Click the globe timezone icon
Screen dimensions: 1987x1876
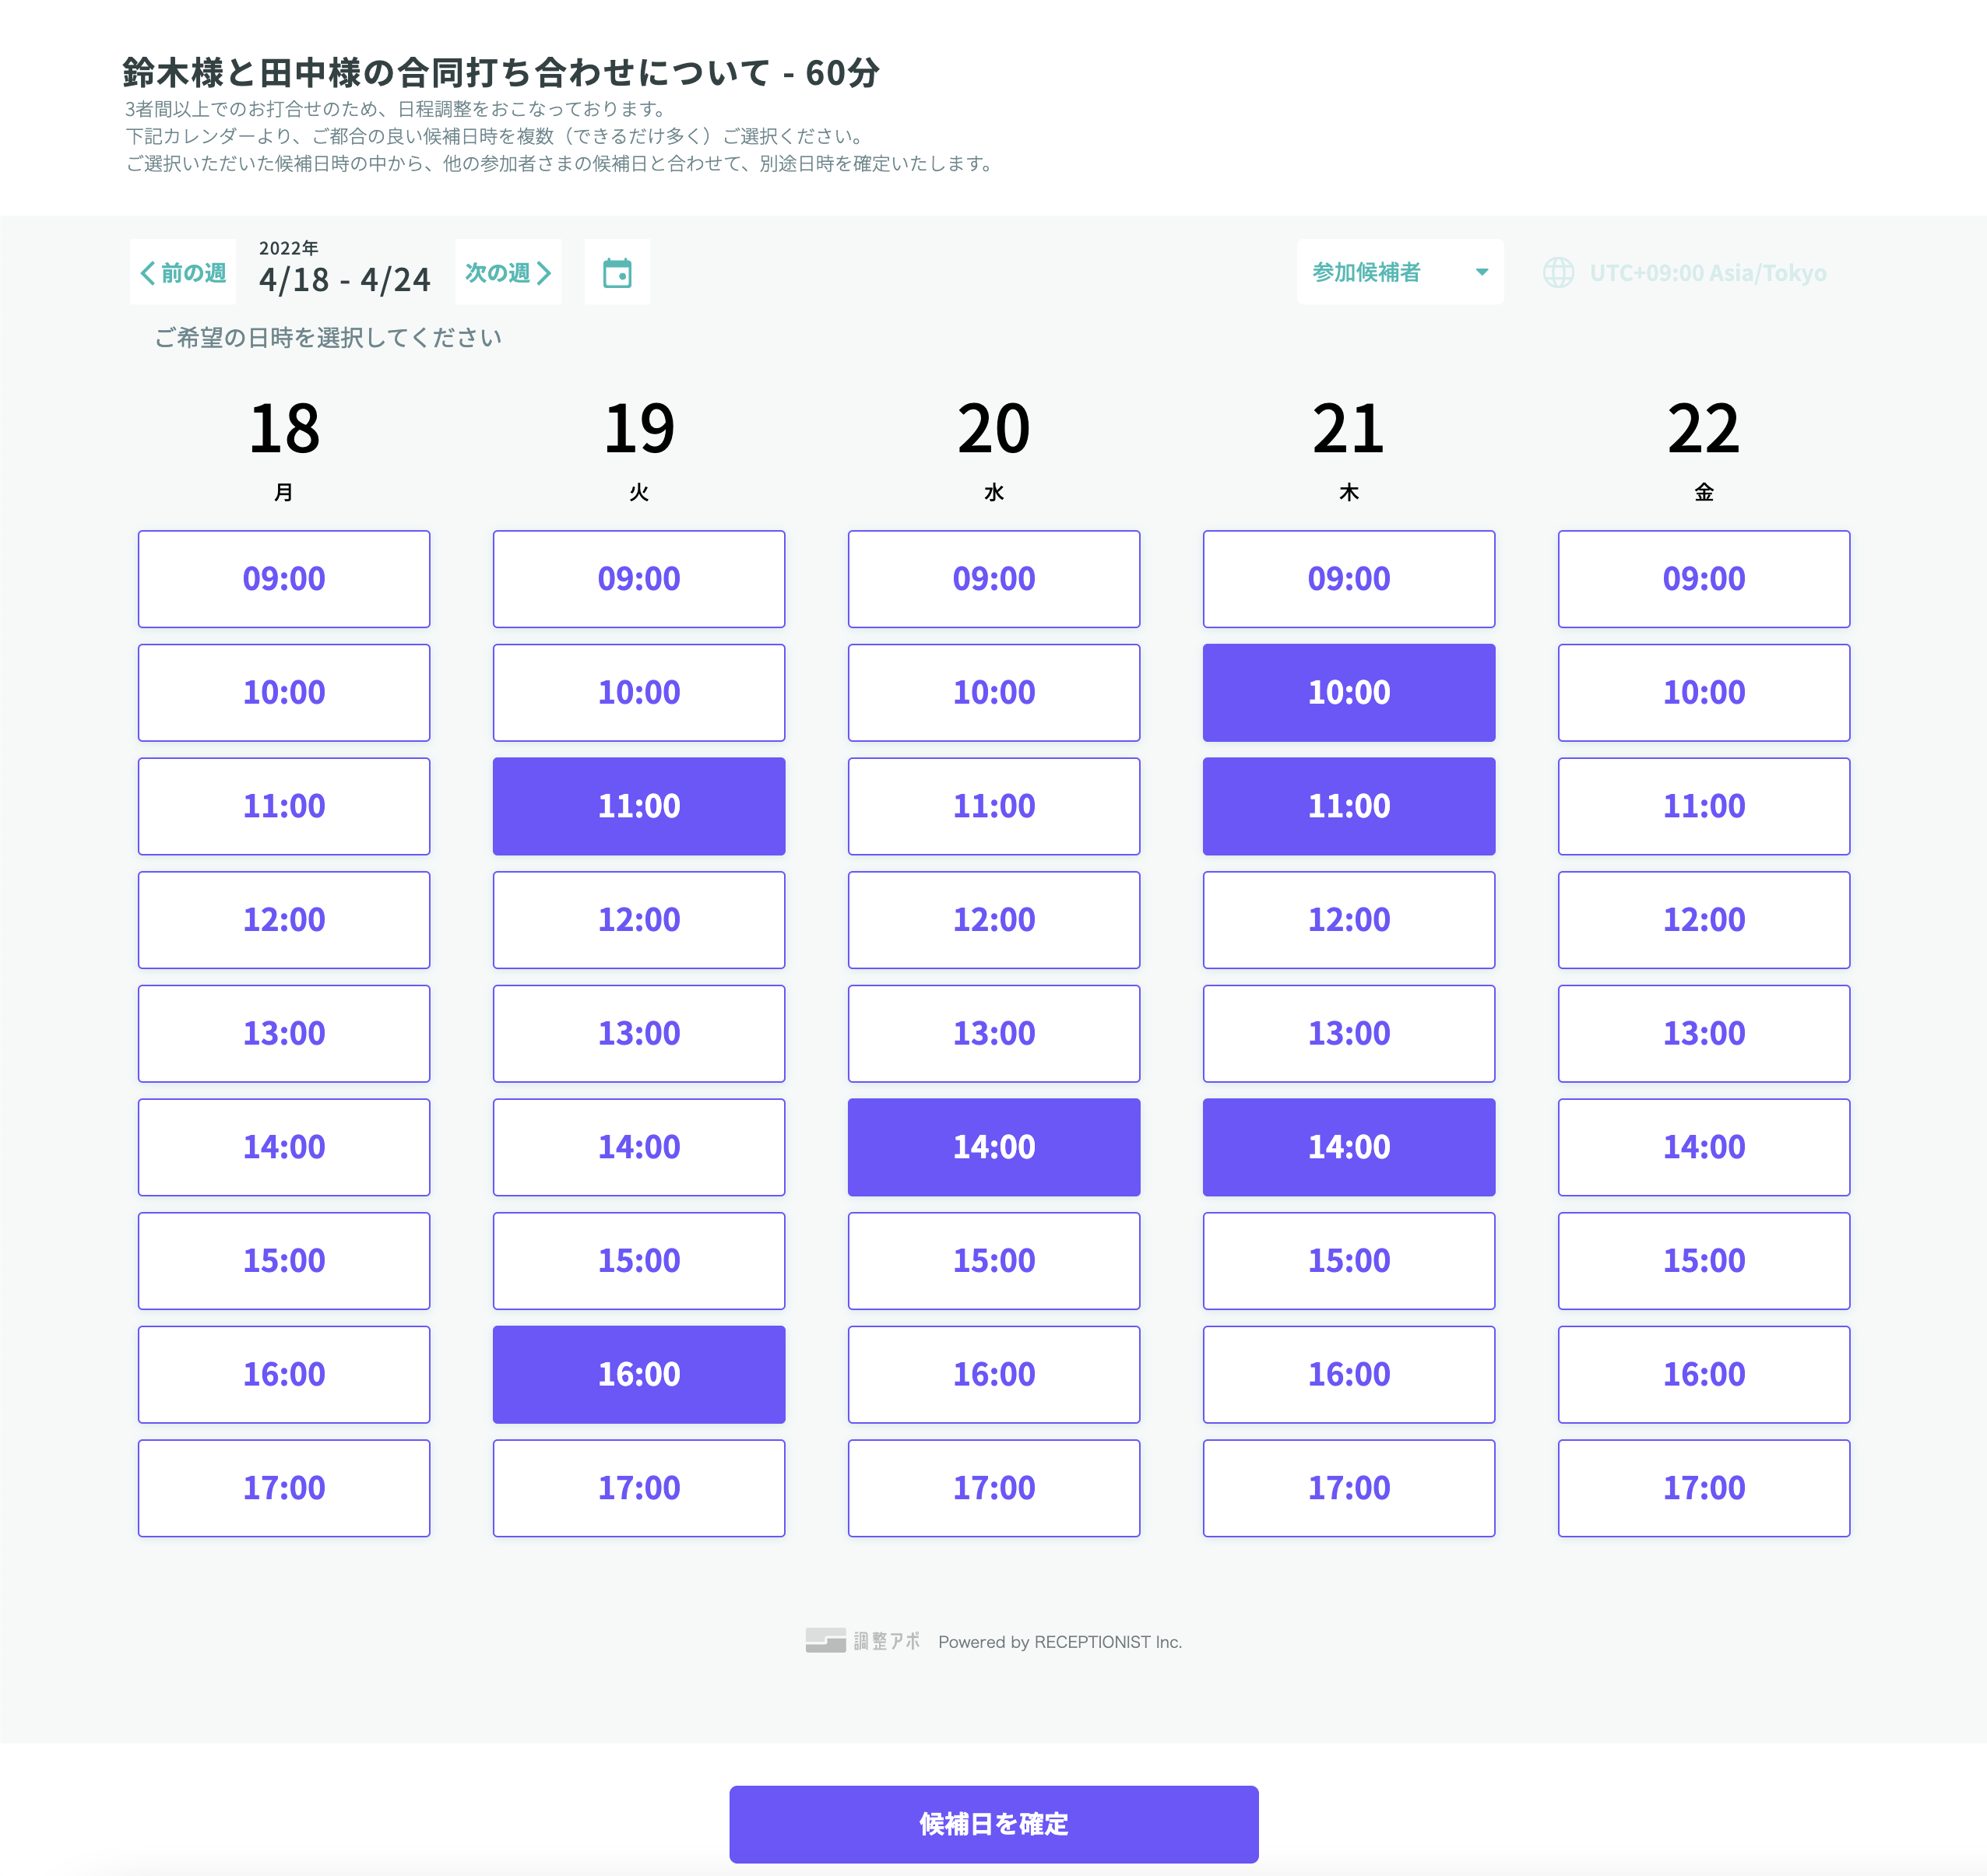(1558, 272)
